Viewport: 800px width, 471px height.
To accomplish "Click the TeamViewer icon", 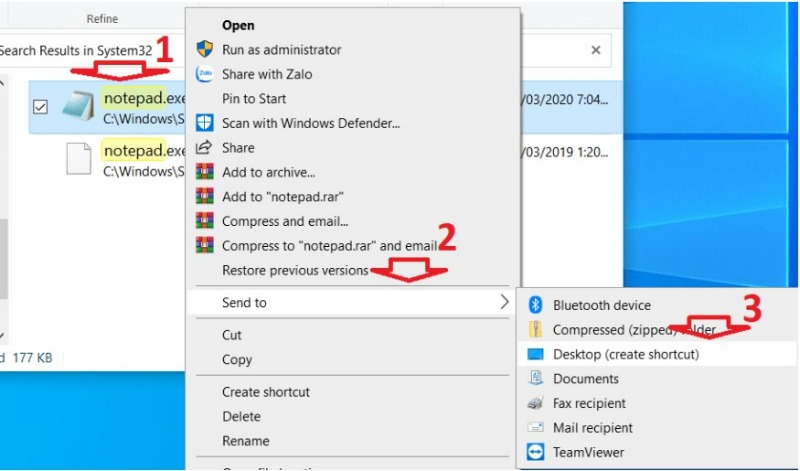I will pyautogui.click(x=536, y=452).
